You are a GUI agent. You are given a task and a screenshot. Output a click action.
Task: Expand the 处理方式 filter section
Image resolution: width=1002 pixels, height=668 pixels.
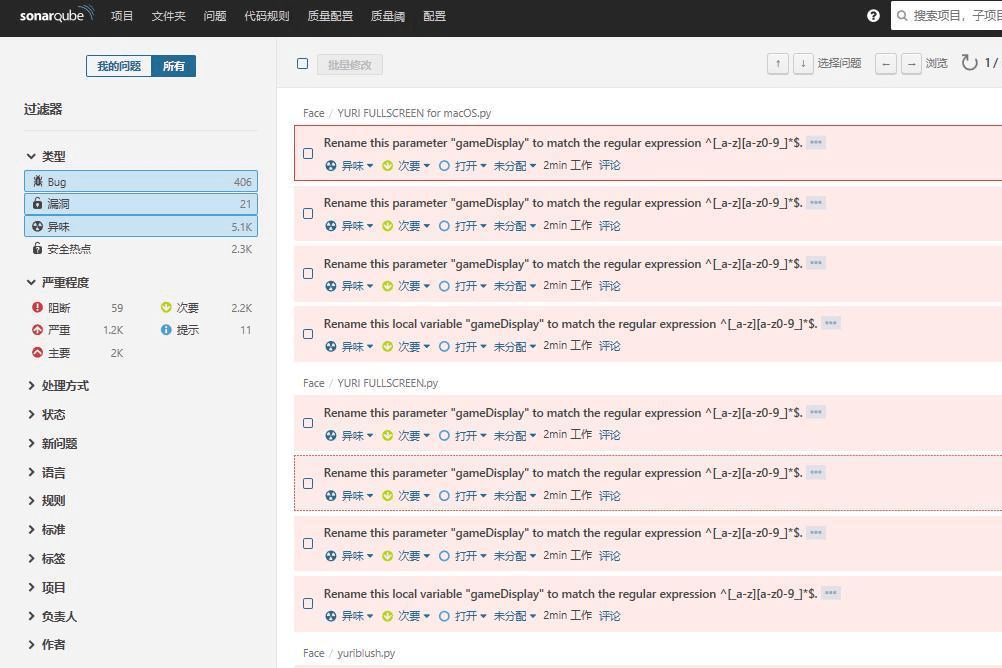click(58, 385)
